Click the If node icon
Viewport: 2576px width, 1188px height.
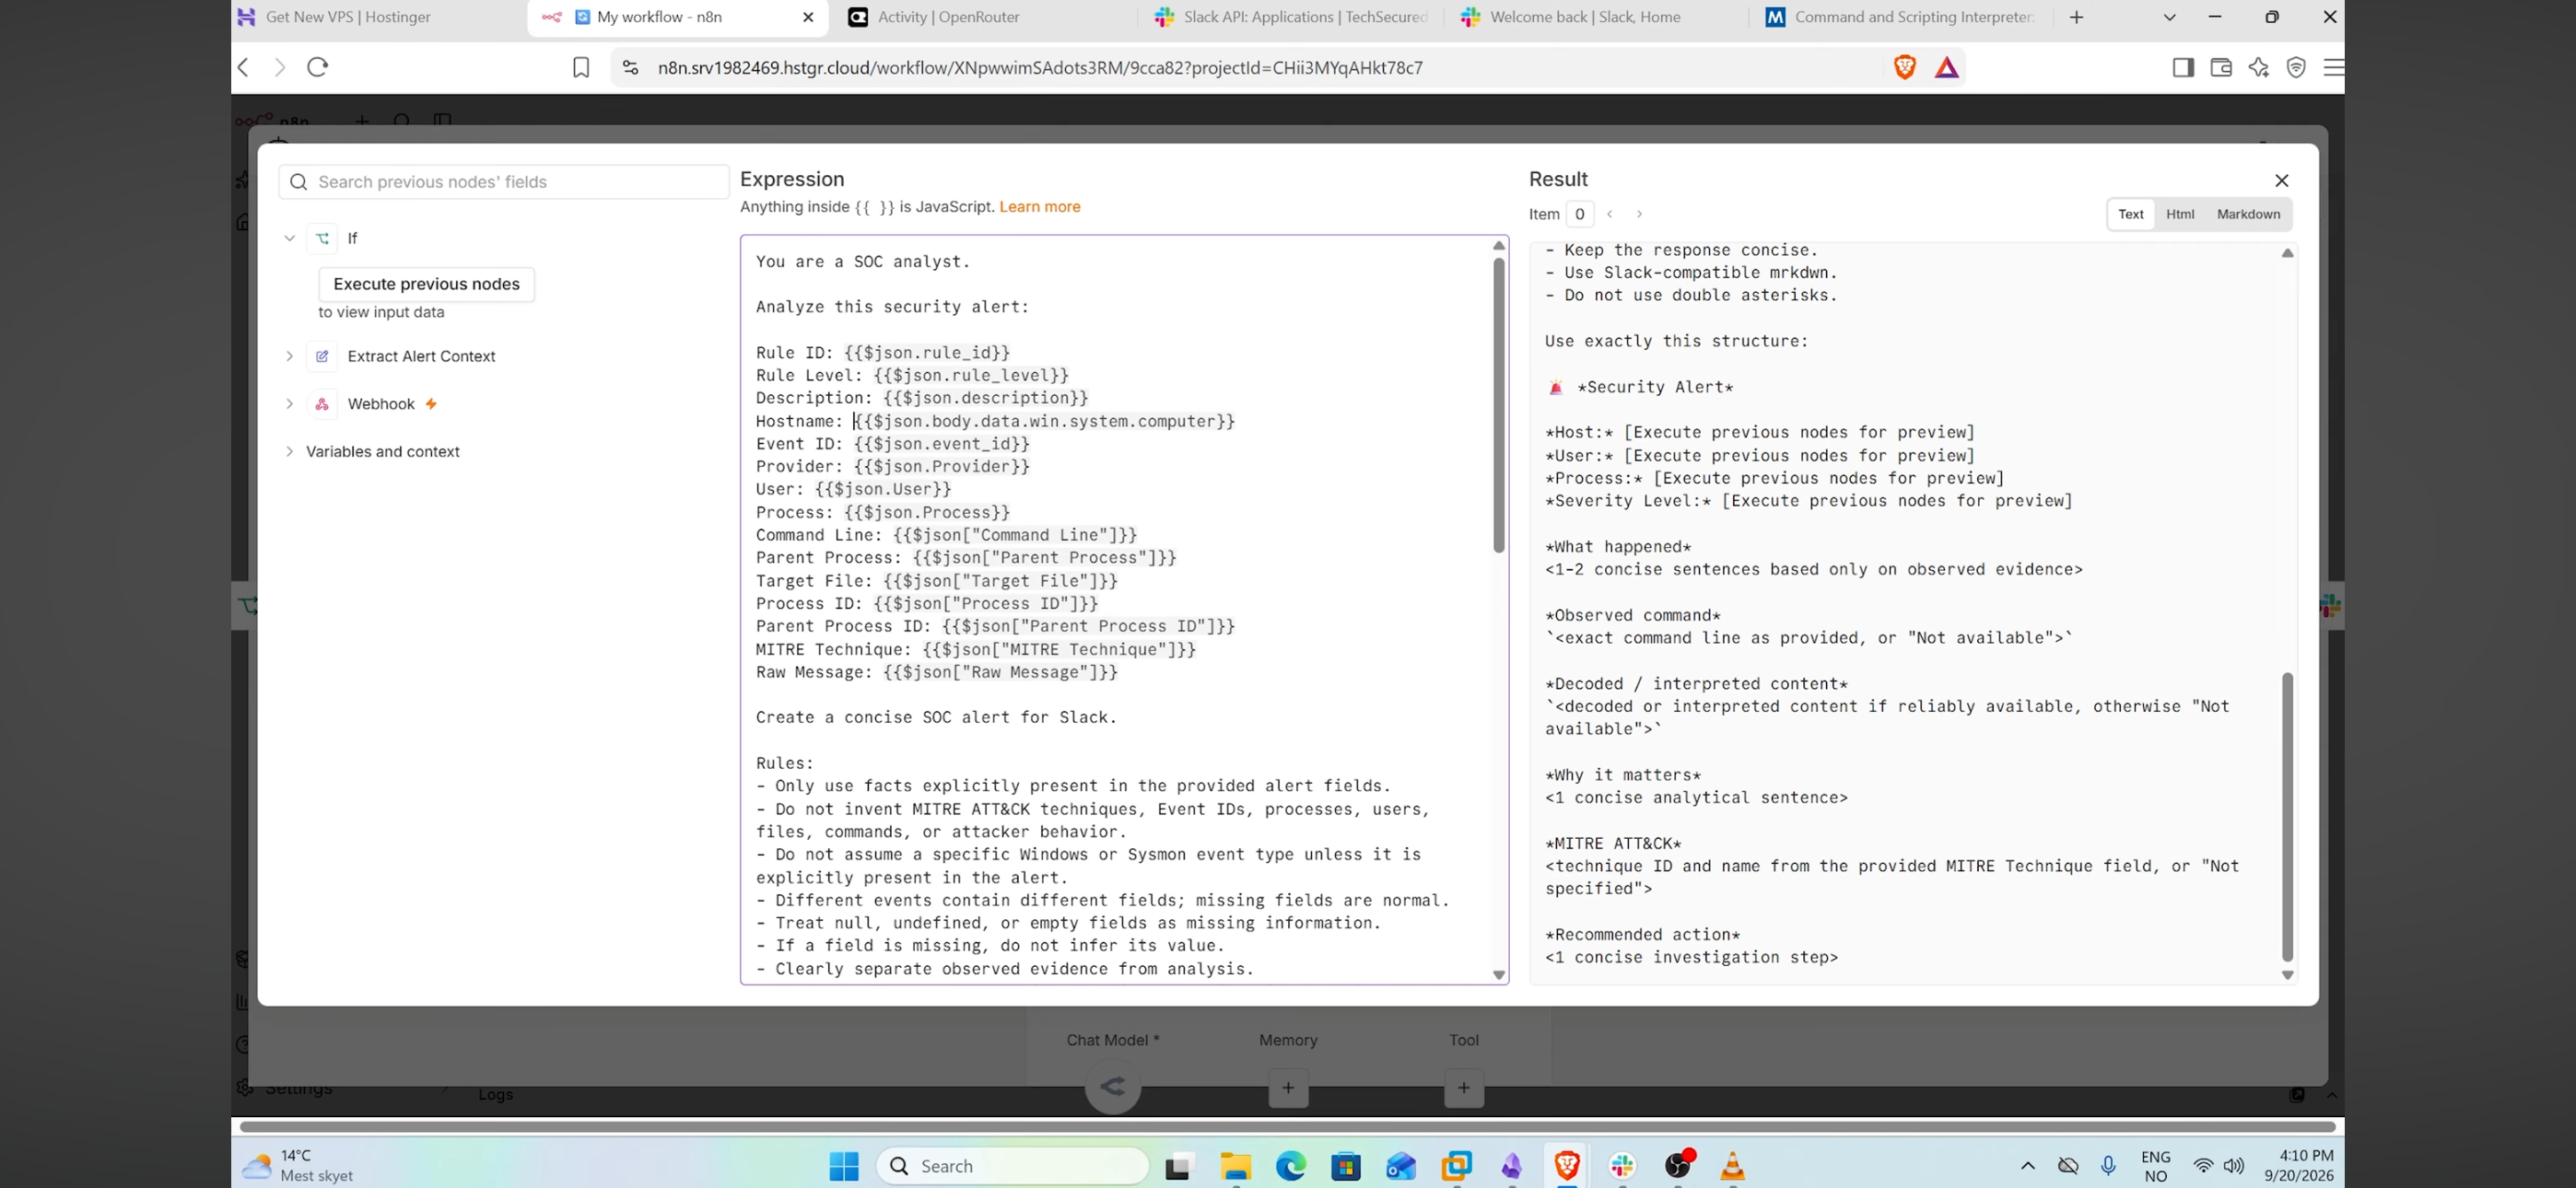[322, 238]
